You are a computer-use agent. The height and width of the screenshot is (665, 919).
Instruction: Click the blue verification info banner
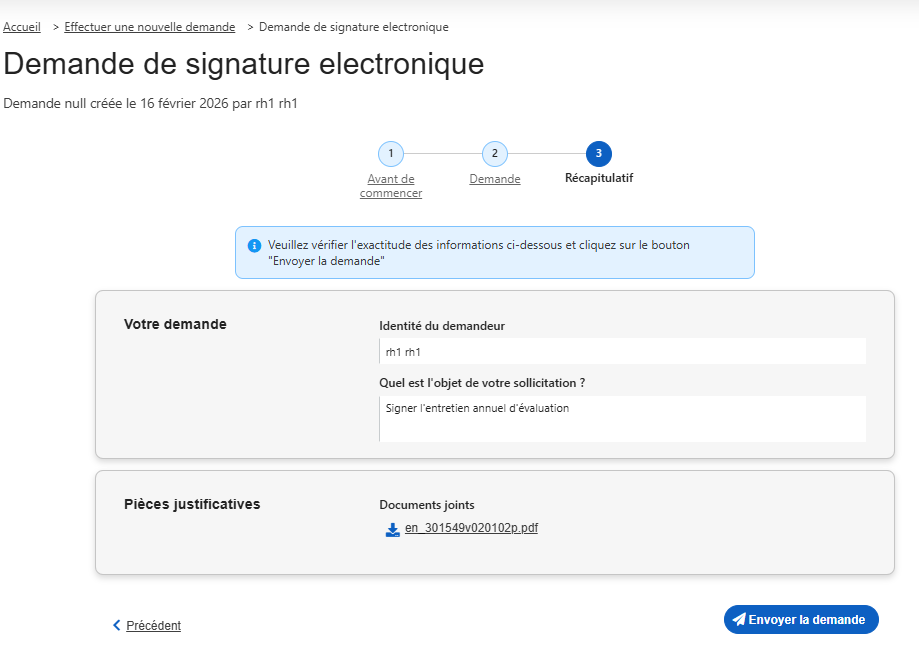point(494,252)
